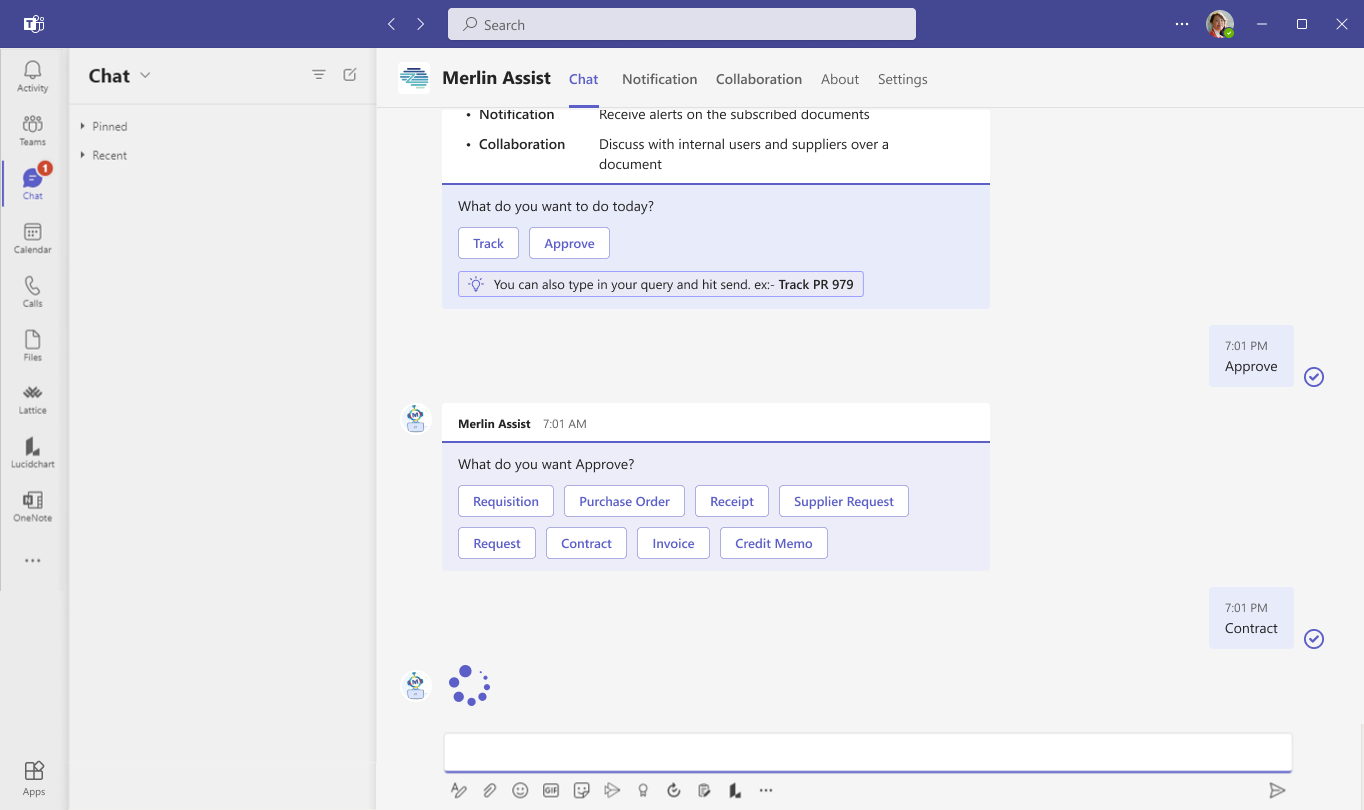Choose Requisition to approve

pos(506,501)
